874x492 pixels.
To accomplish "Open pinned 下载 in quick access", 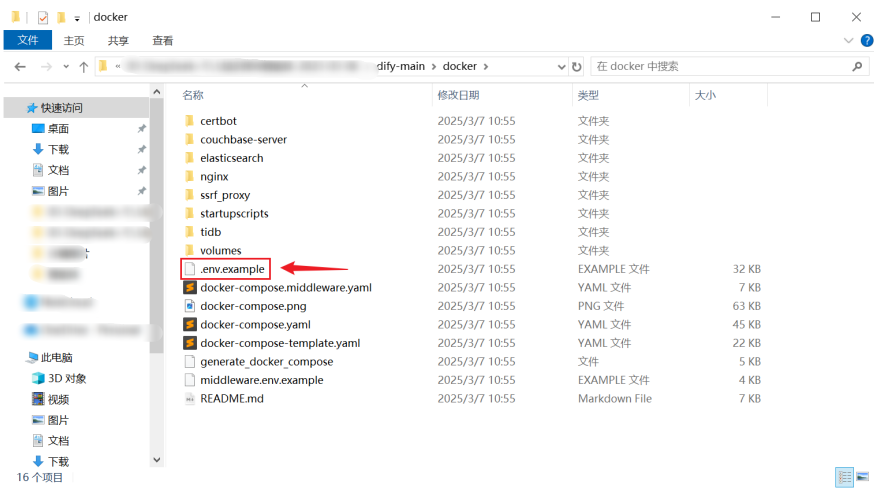I will [58, 149].
